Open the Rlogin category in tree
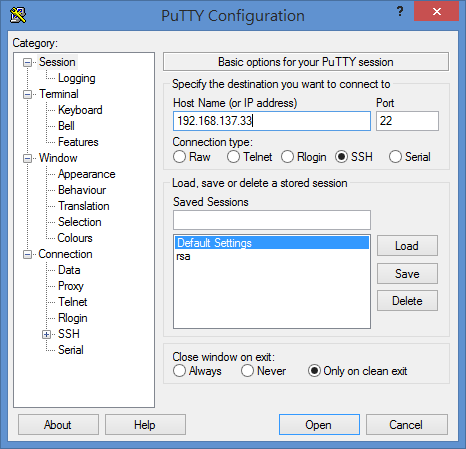 [x=73, y=318]
